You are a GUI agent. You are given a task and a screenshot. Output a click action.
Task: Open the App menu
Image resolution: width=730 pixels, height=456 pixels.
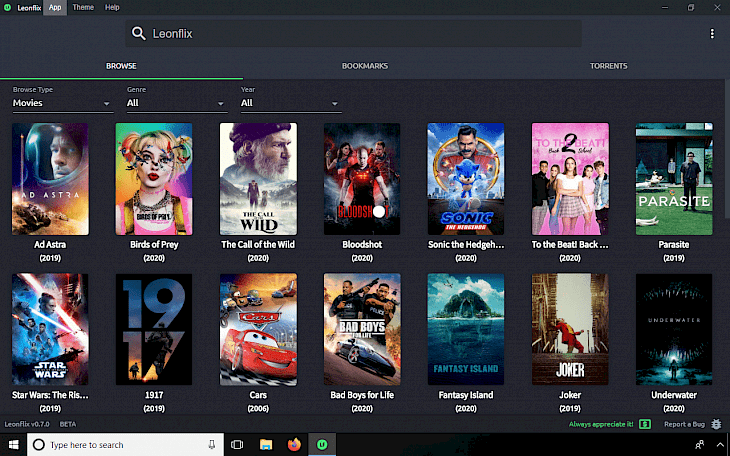55,7
